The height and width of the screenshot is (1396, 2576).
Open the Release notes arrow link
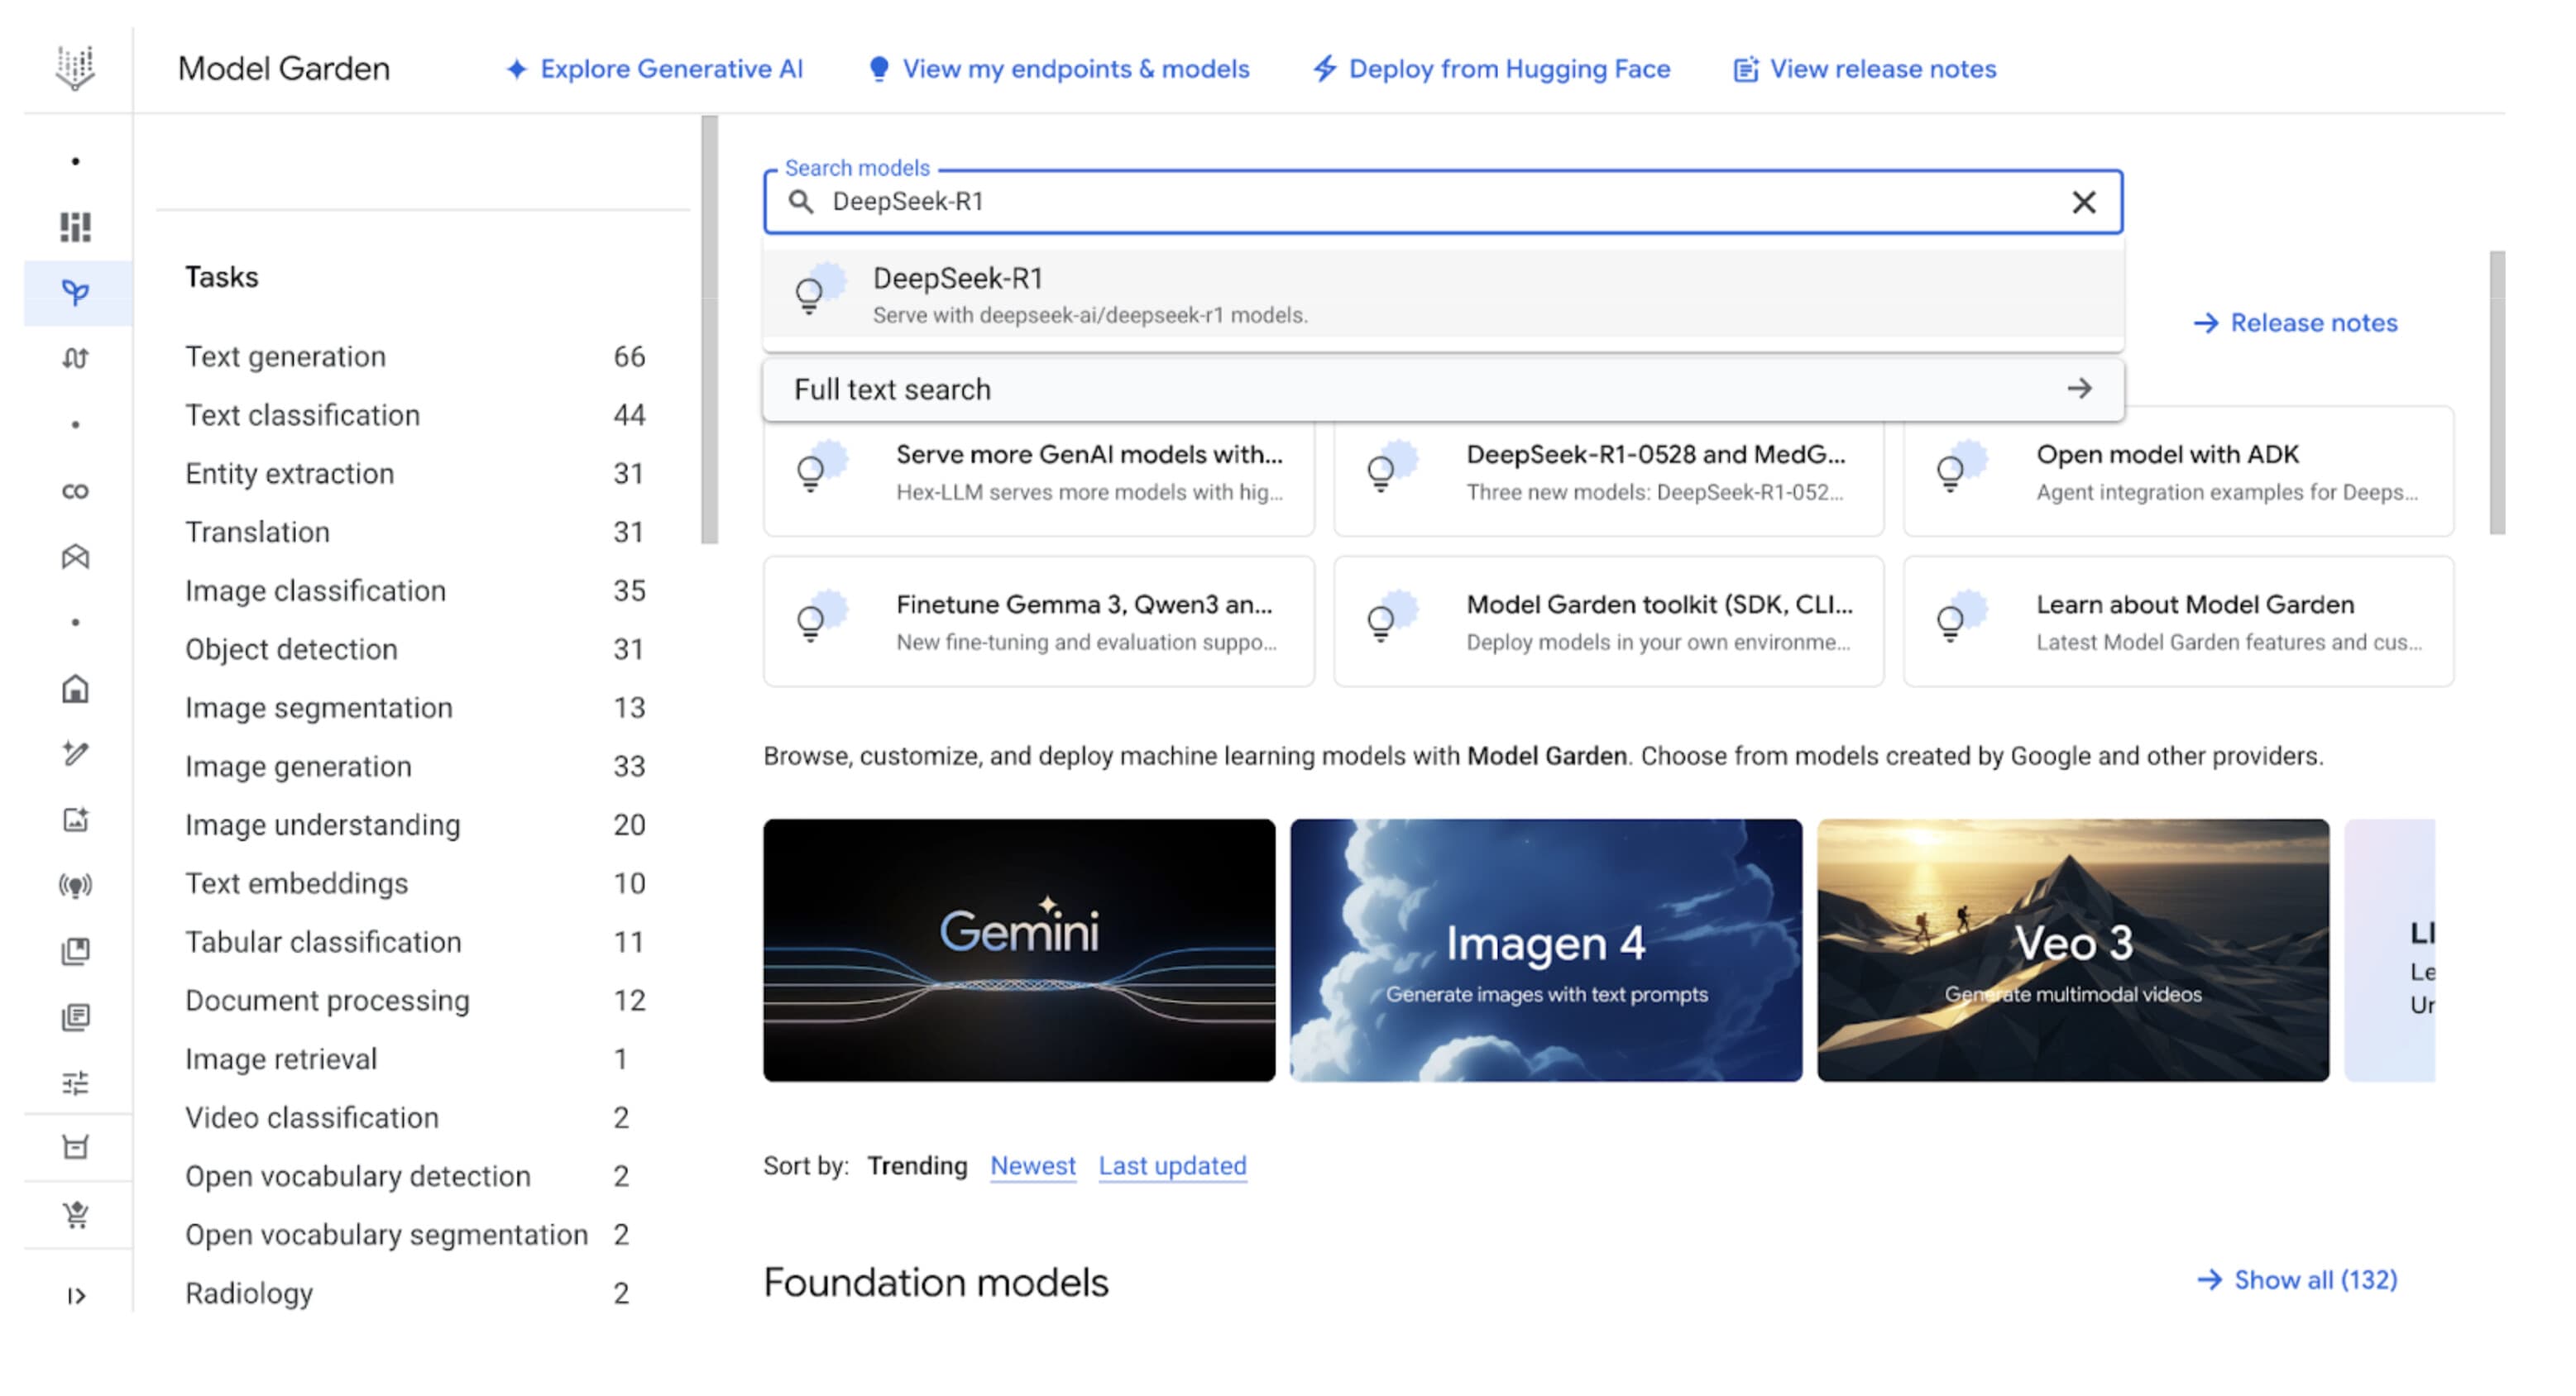pyautogui.click(x=2295, y=323)
